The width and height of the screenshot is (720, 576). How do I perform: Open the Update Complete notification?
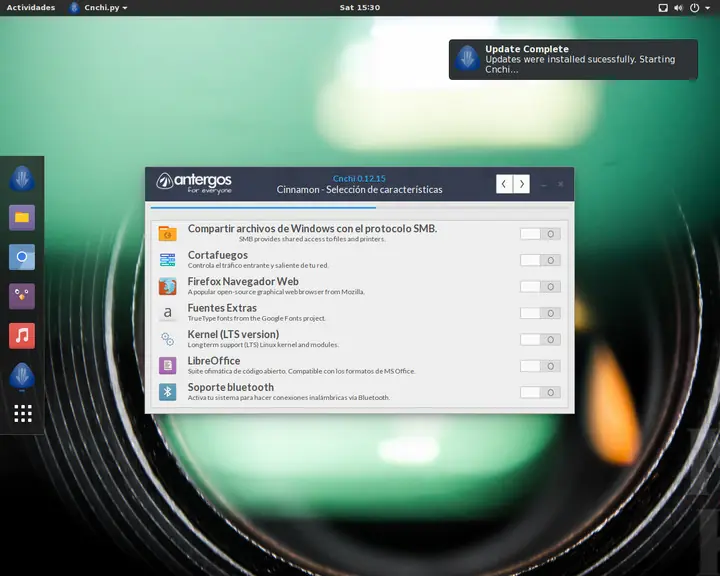(573, 59)
